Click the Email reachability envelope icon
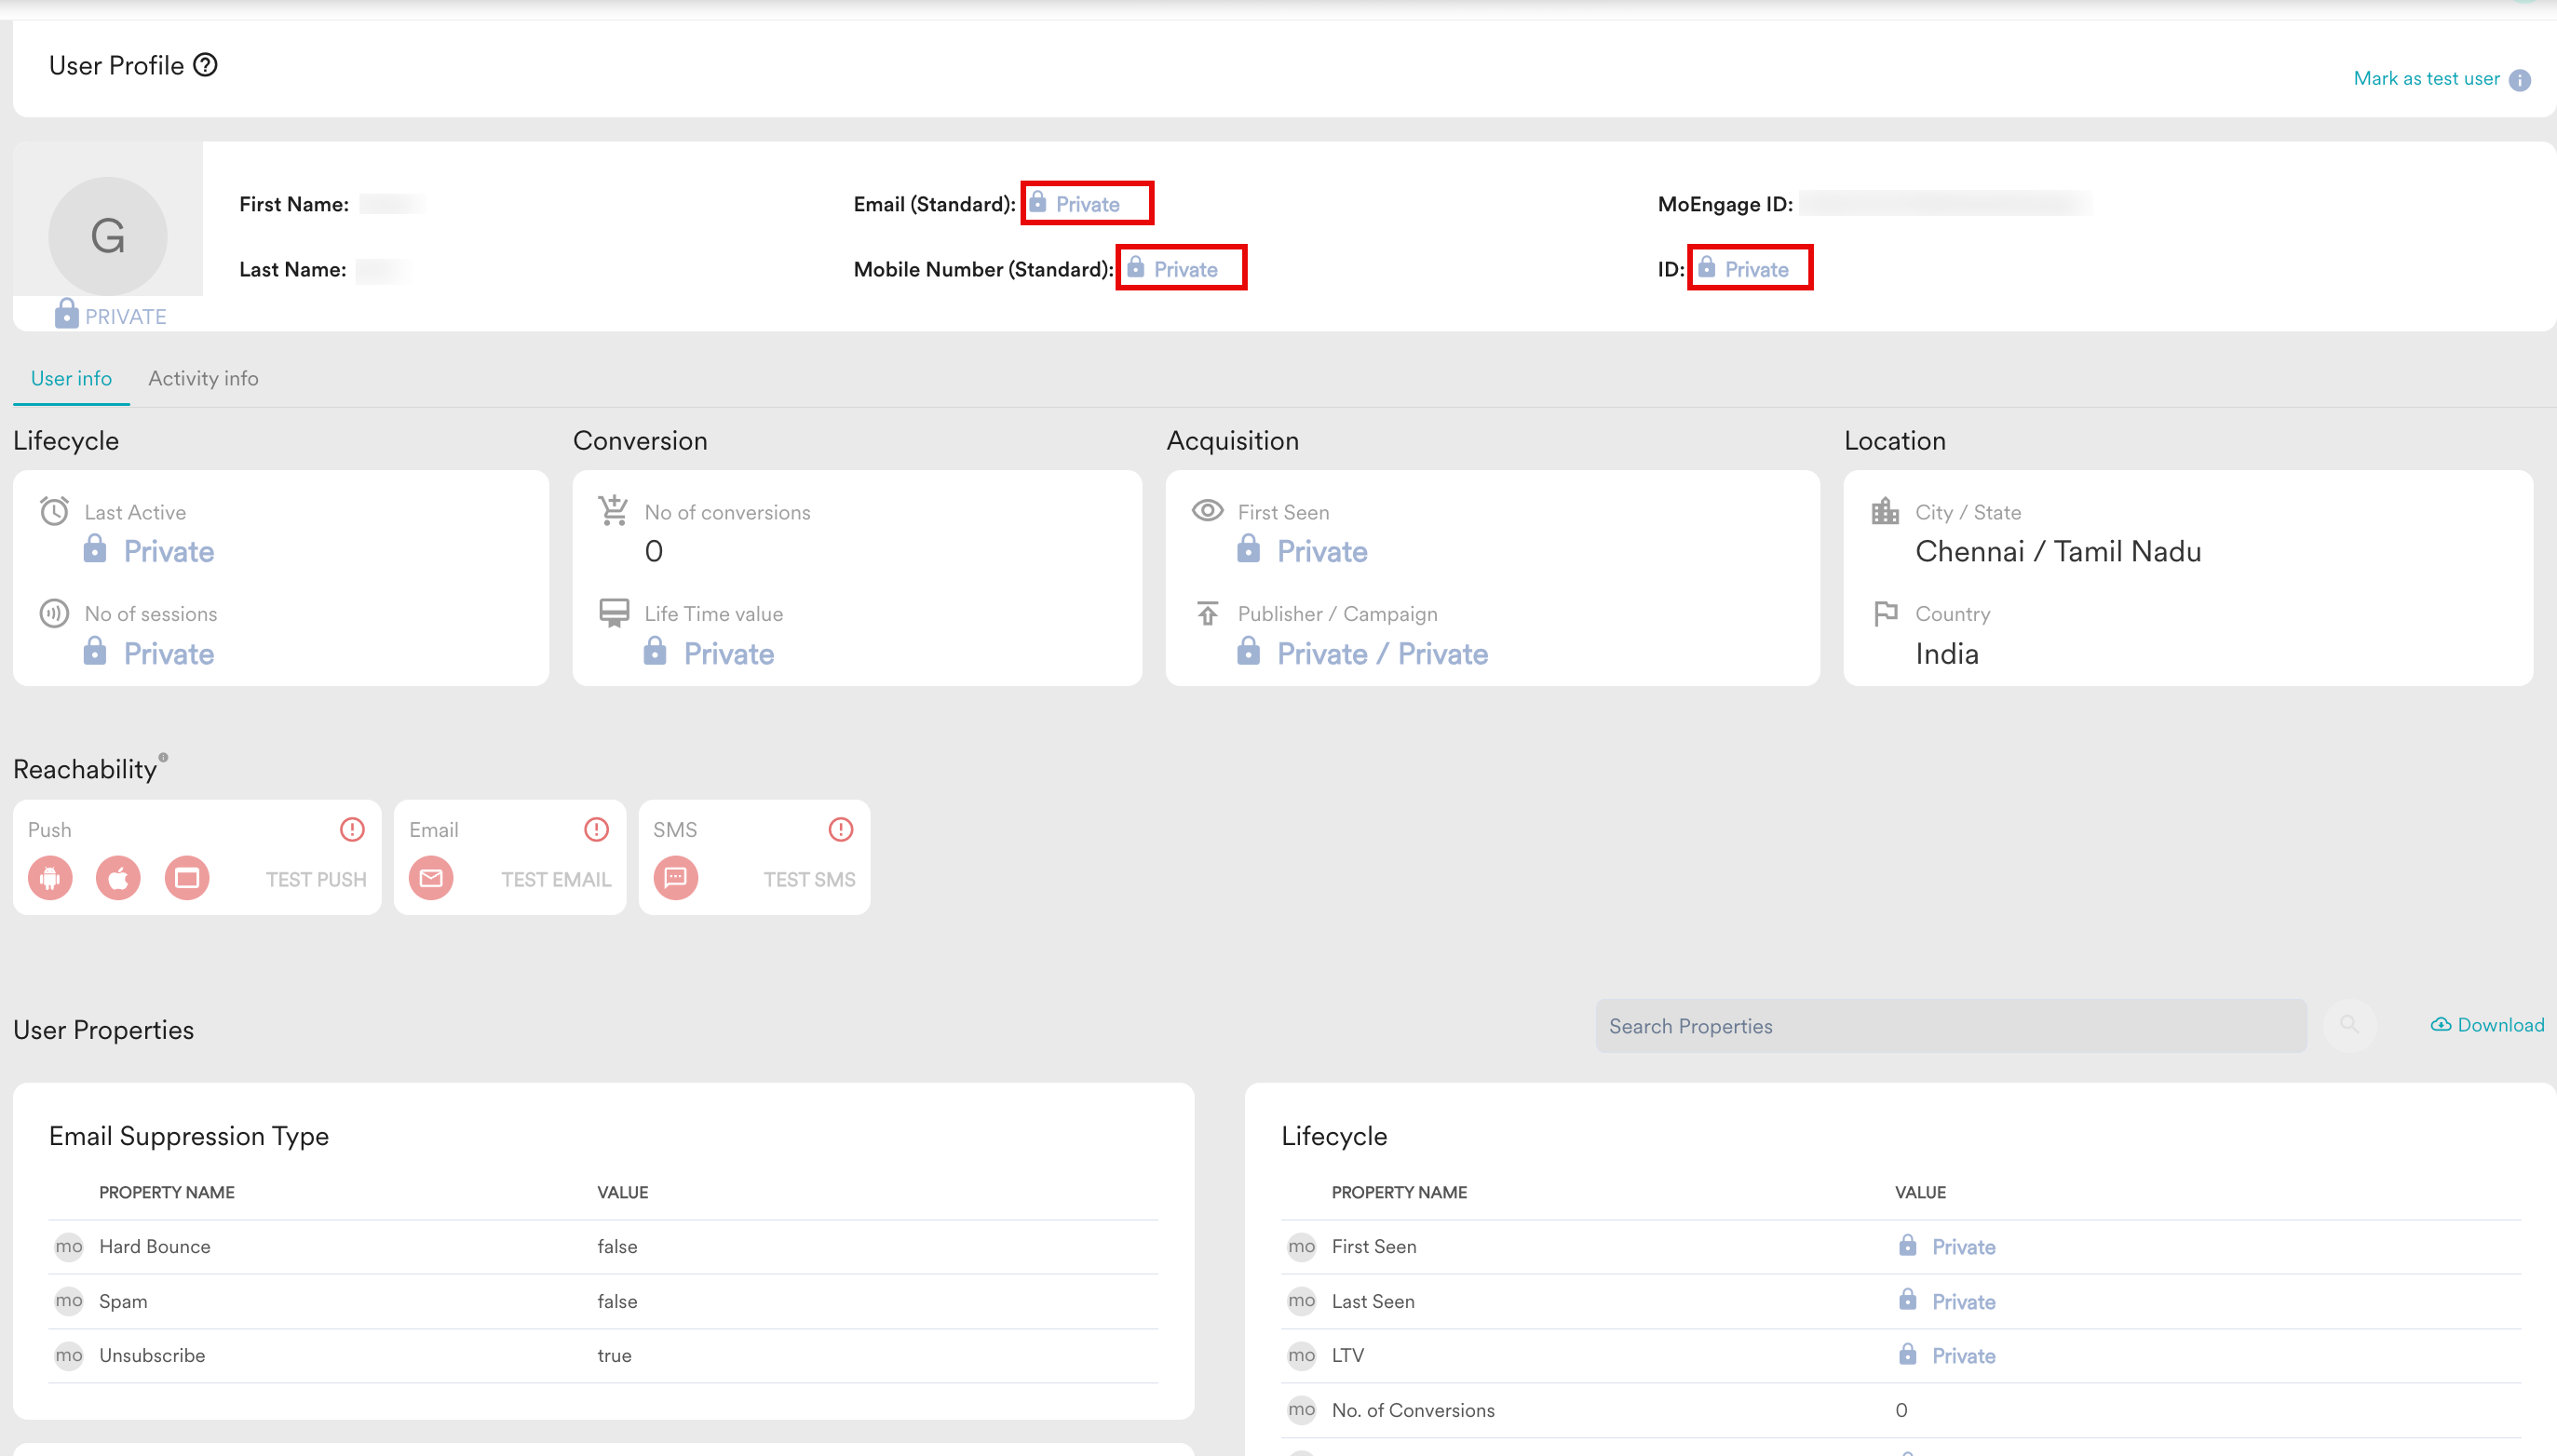 [x=431, y=878]
